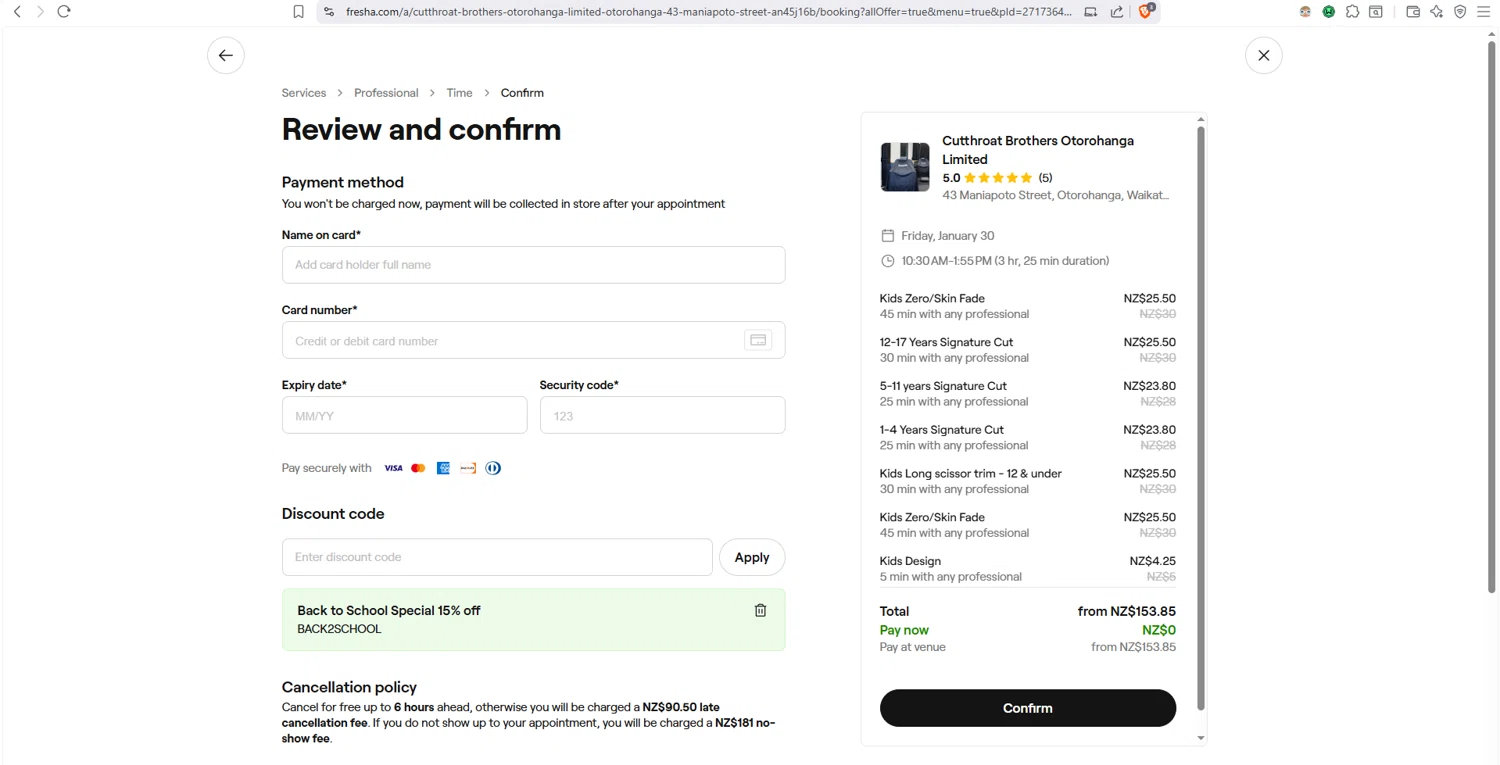
Task: Click the 5.0 star rating
Action: click(x=997, y=178)
